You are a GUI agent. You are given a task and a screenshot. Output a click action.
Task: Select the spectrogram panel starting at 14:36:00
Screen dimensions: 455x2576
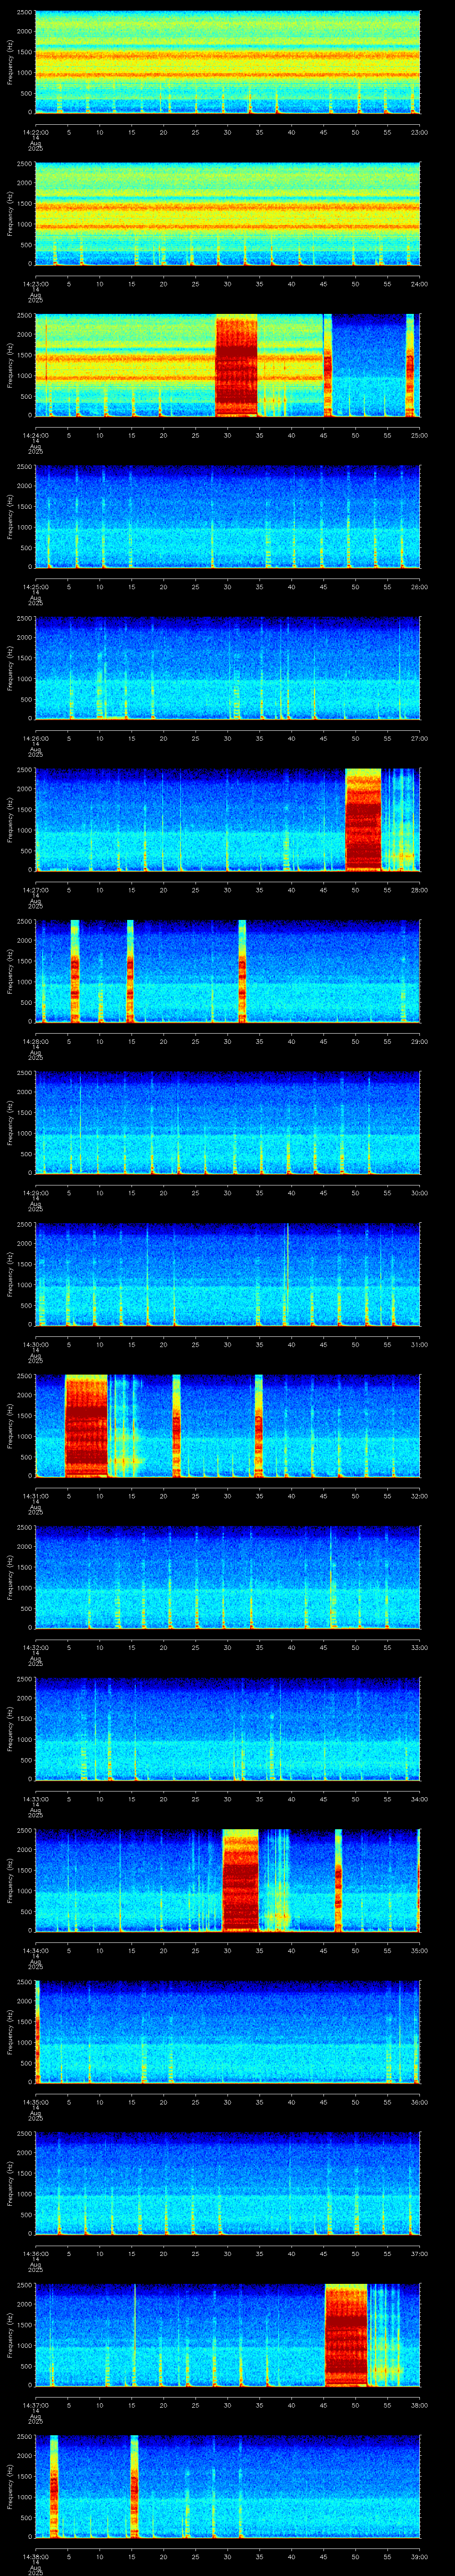click(x=227, y=2183)
